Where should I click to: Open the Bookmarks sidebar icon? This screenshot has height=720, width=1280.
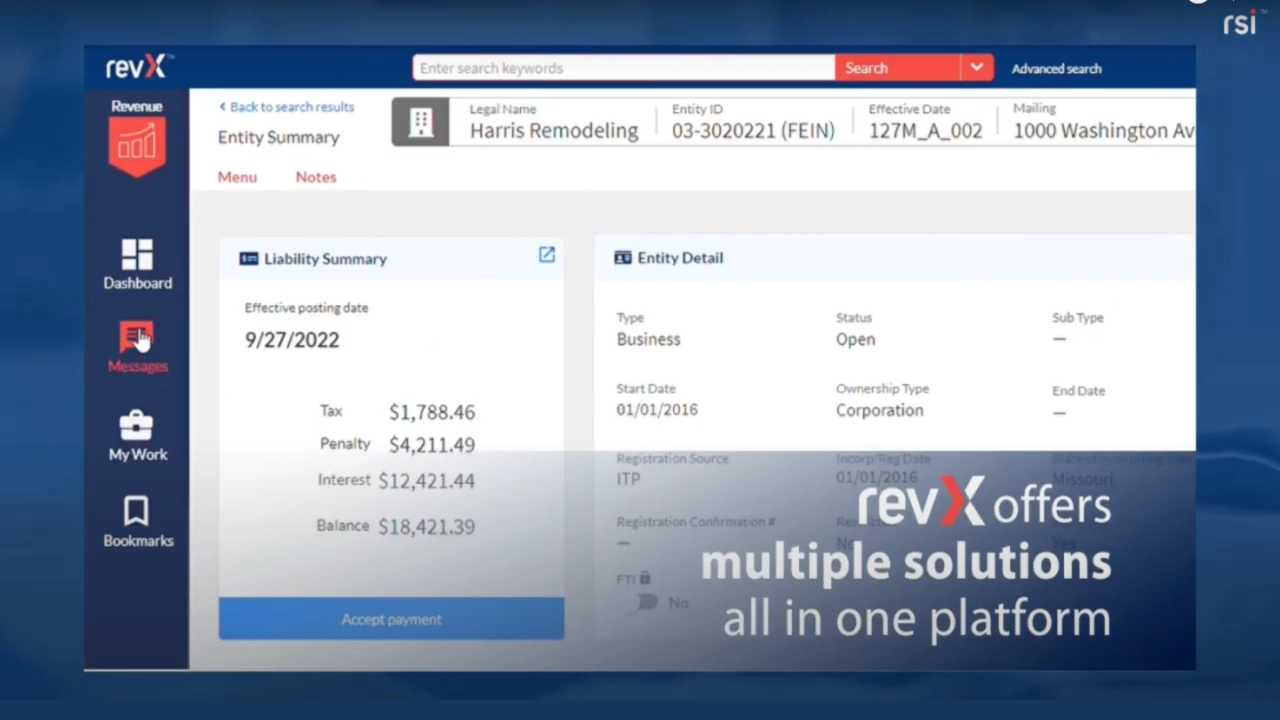pos(136,511)
